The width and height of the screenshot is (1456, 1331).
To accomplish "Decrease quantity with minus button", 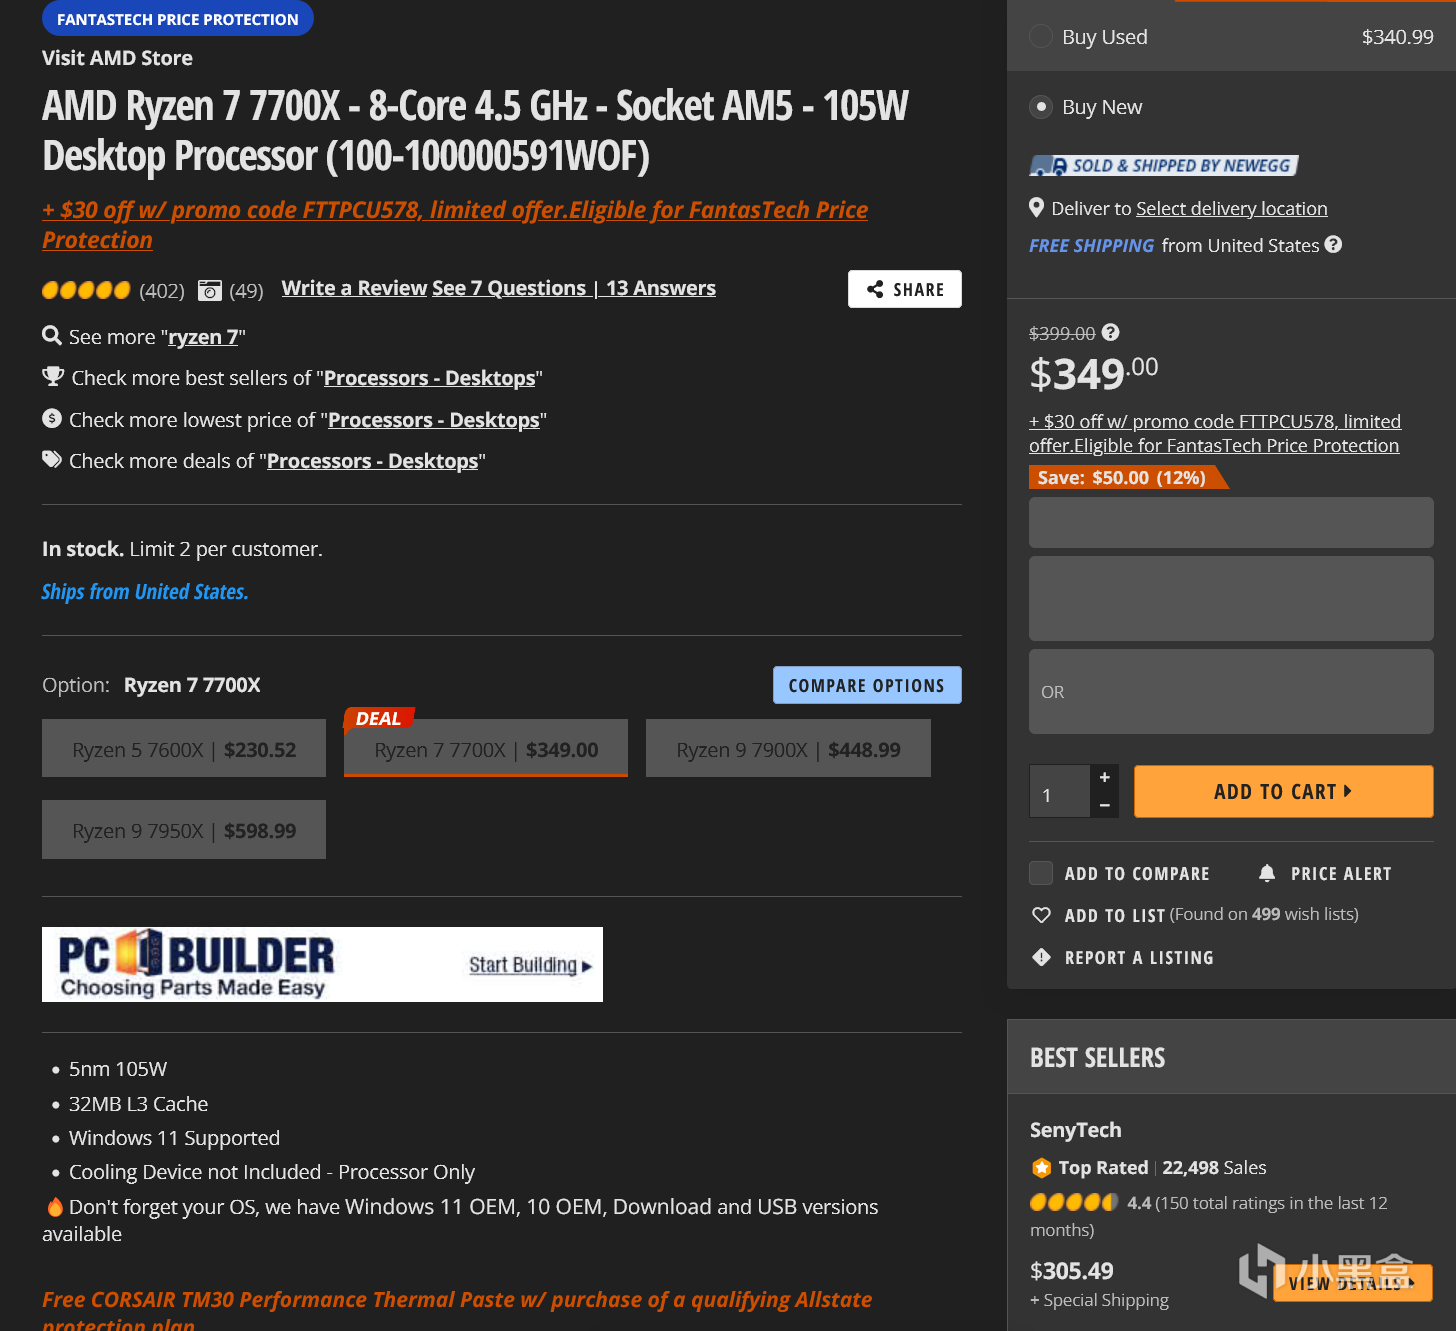I will click(x=1104, y=805).
